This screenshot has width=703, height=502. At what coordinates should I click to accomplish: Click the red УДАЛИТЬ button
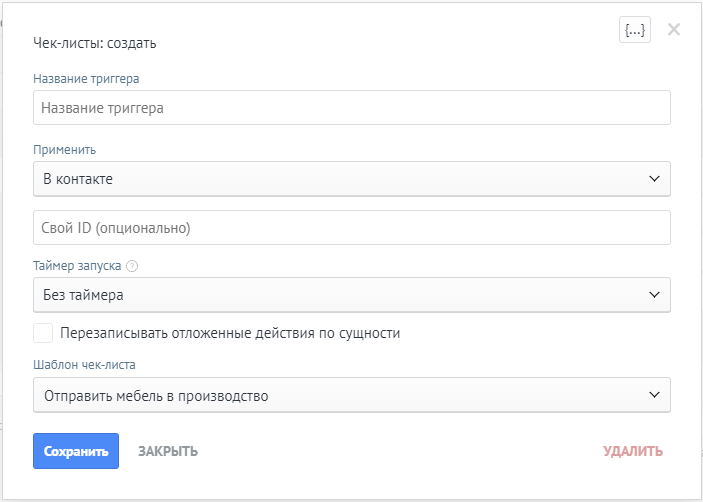pos(632,451)
